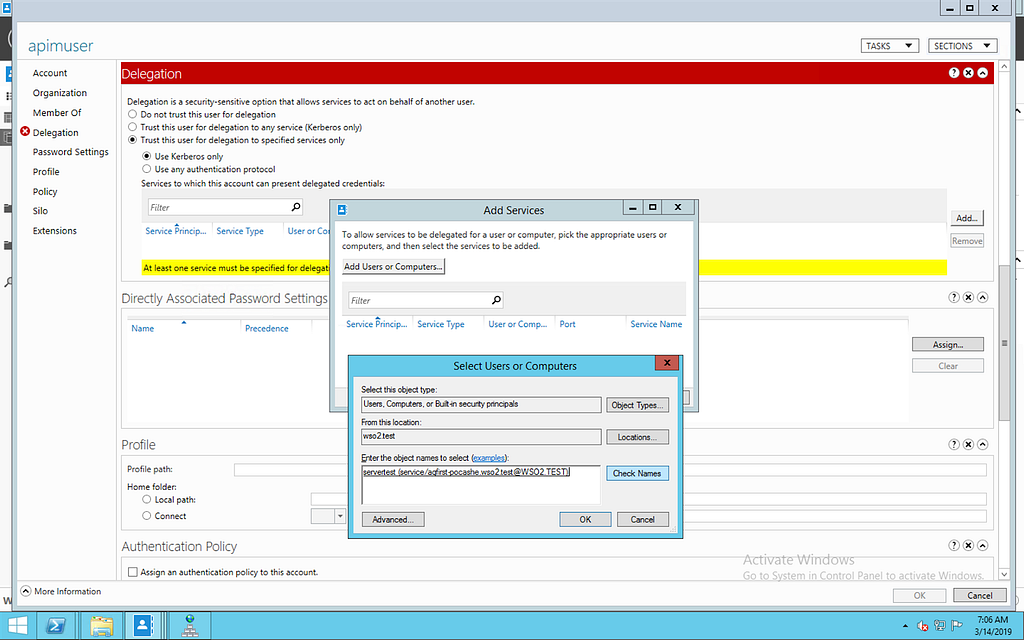Go to Policy in the left navigation

point(45,191)
